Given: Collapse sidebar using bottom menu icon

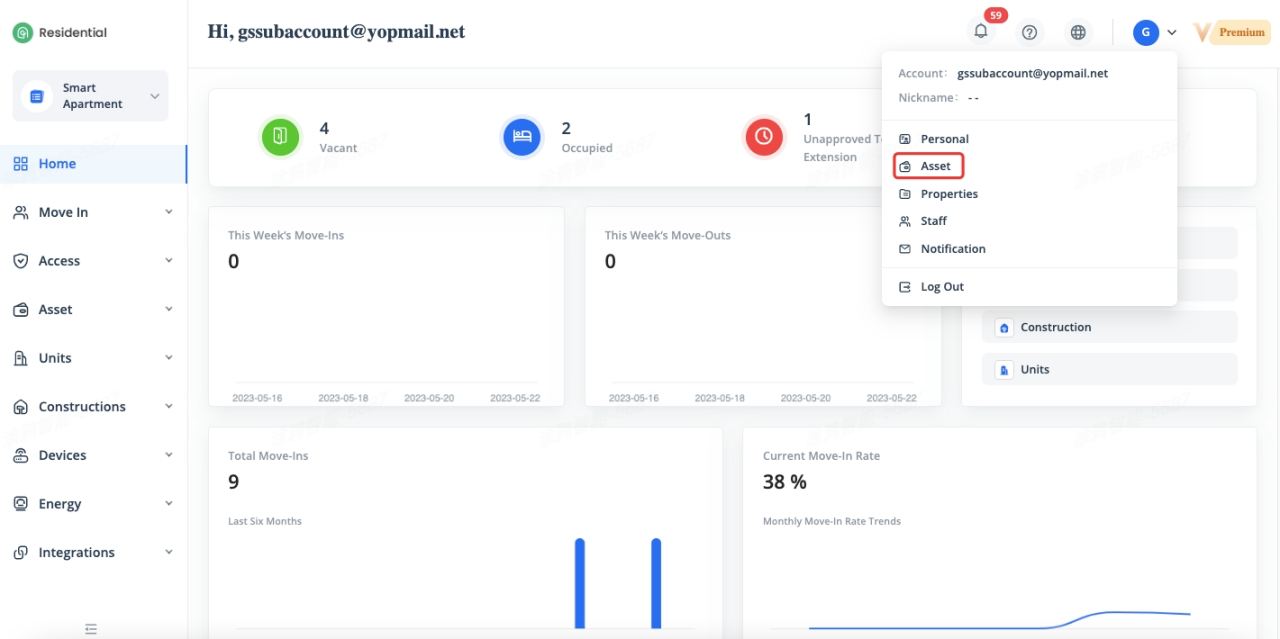Looking at the screenshot, I should coord(91,629).
